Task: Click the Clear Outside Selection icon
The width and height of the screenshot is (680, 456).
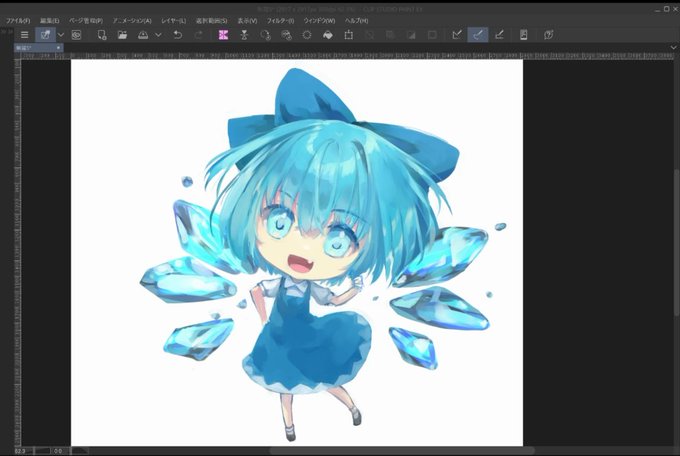Action: 244,35
